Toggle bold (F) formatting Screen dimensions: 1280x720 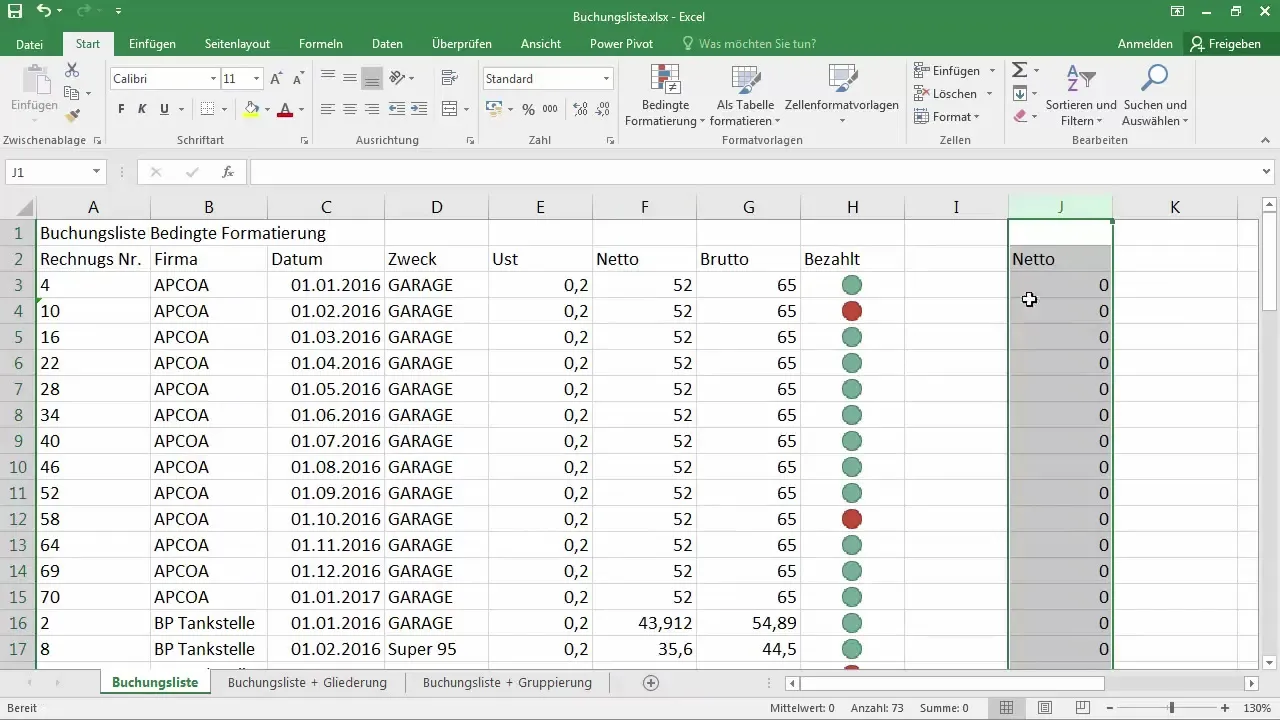coord(121,109)
